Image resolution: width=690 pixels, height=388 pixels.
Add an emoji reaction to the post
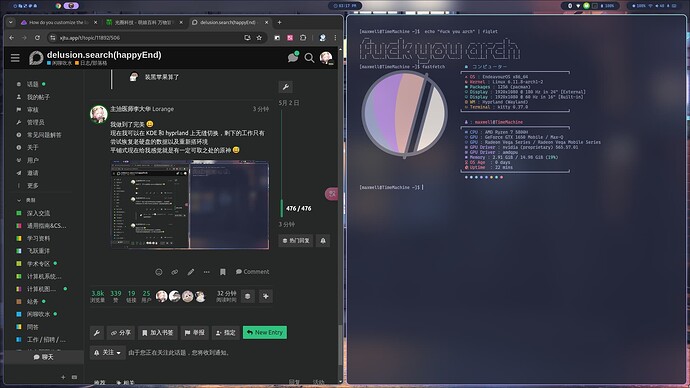tap(159, 272)
